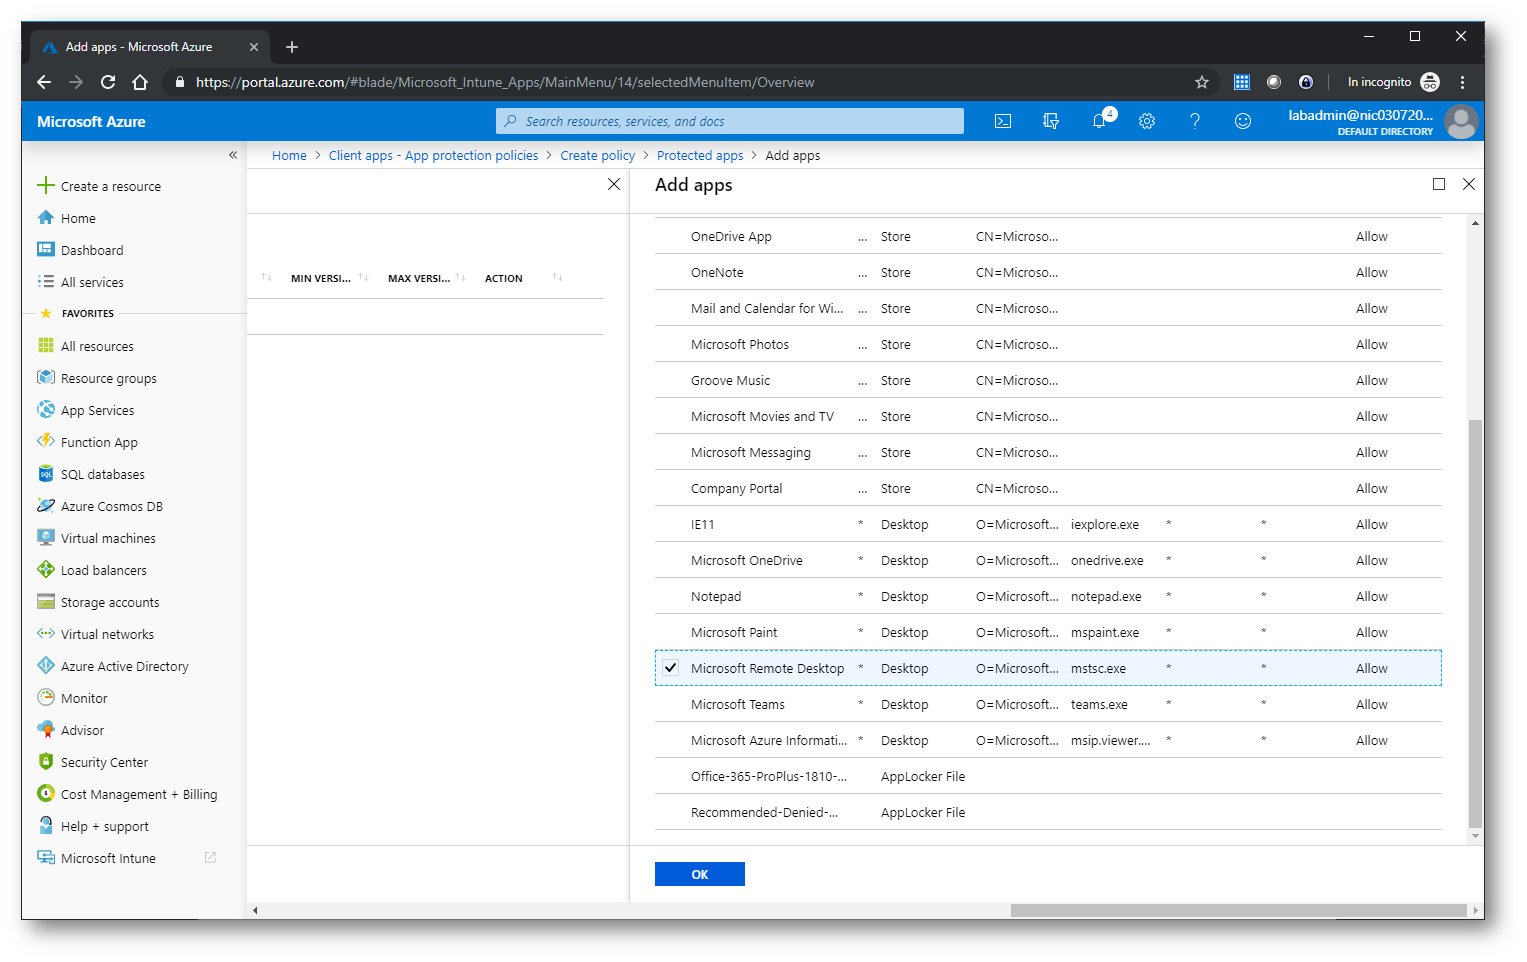1527x962 pixels.
Task: Close the Protected apps blade
Action: click(x=614, y=184)
